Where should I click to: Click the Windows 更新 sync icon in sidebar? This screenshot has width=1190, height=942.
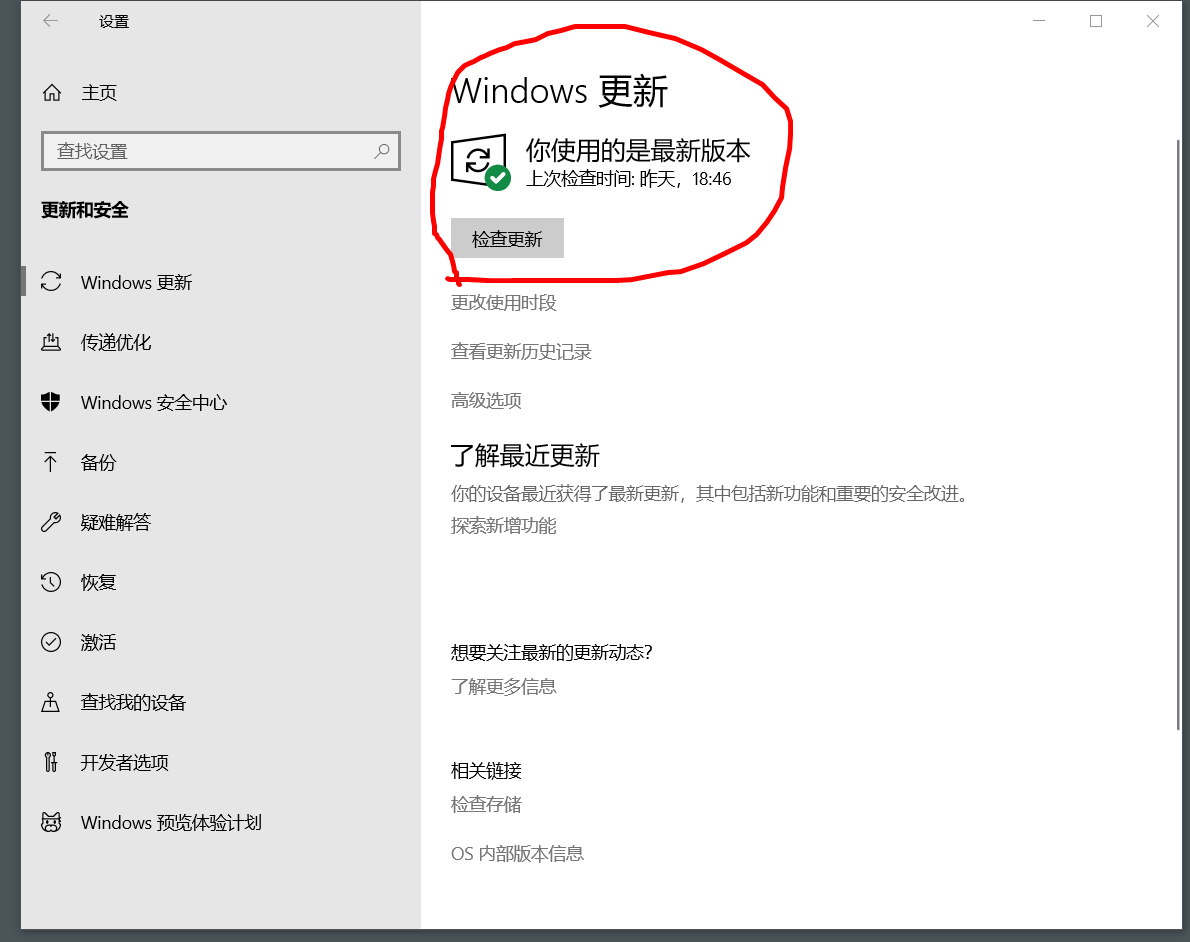[51, 282]
